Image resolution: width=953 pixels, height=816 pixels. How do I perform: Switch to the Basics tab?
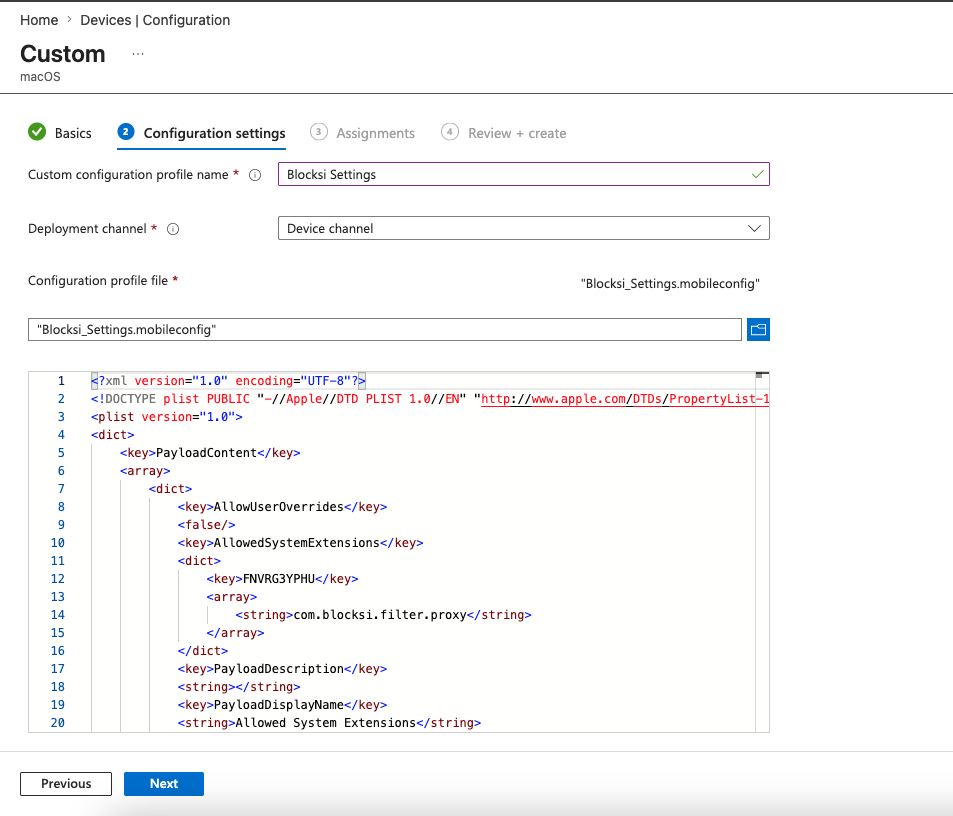point(60,133)
